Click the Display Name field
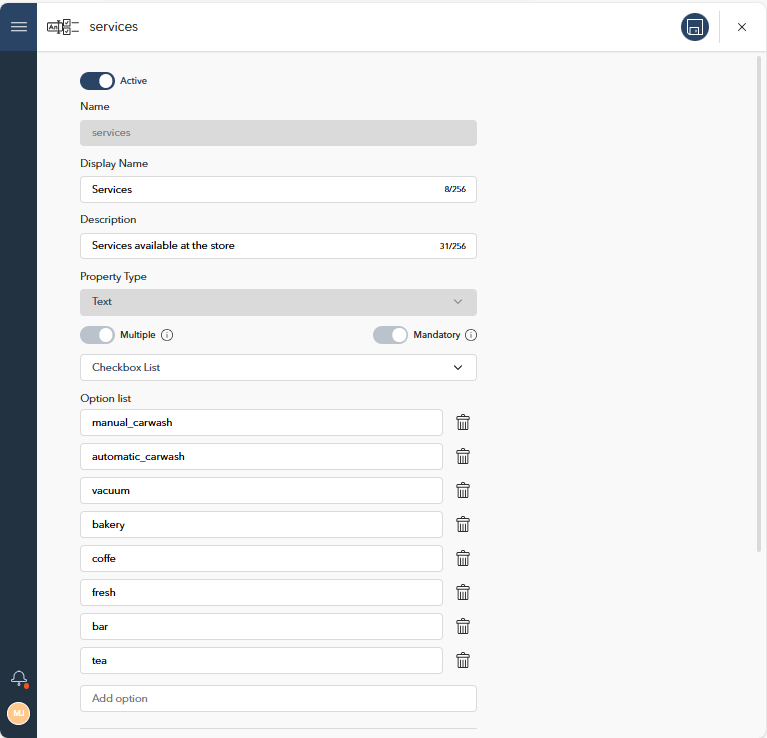Viewport: 767px width, 738px height. (278, 189)
